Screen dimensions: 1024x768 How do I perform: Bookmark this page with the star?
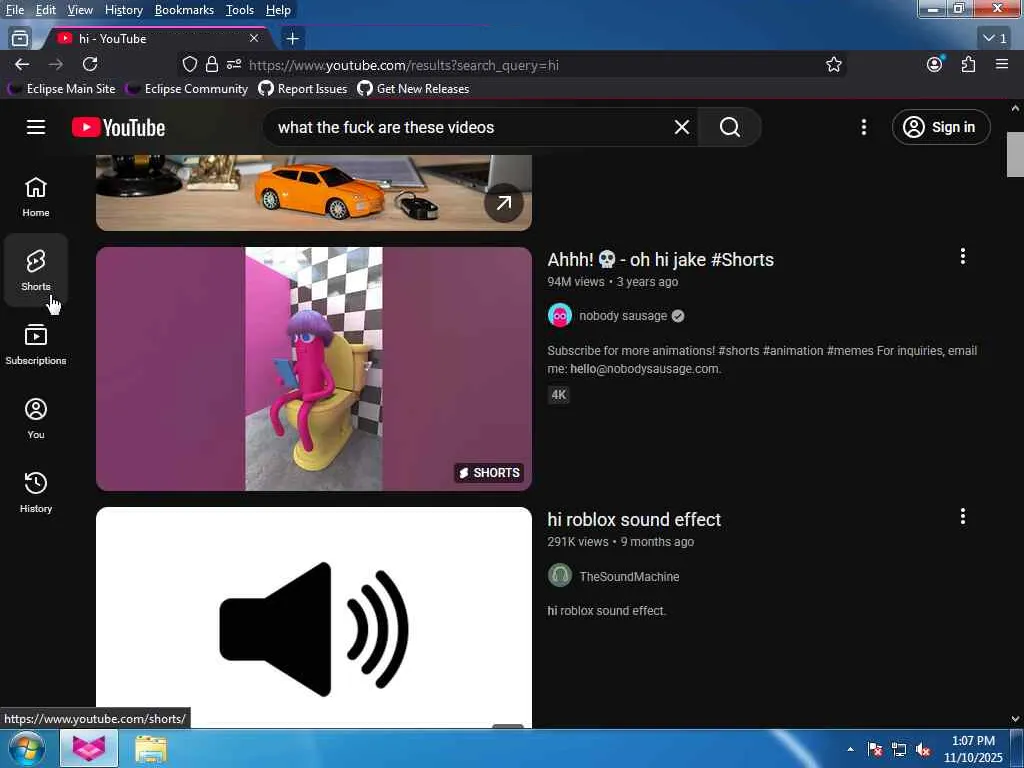click(833, 64)
